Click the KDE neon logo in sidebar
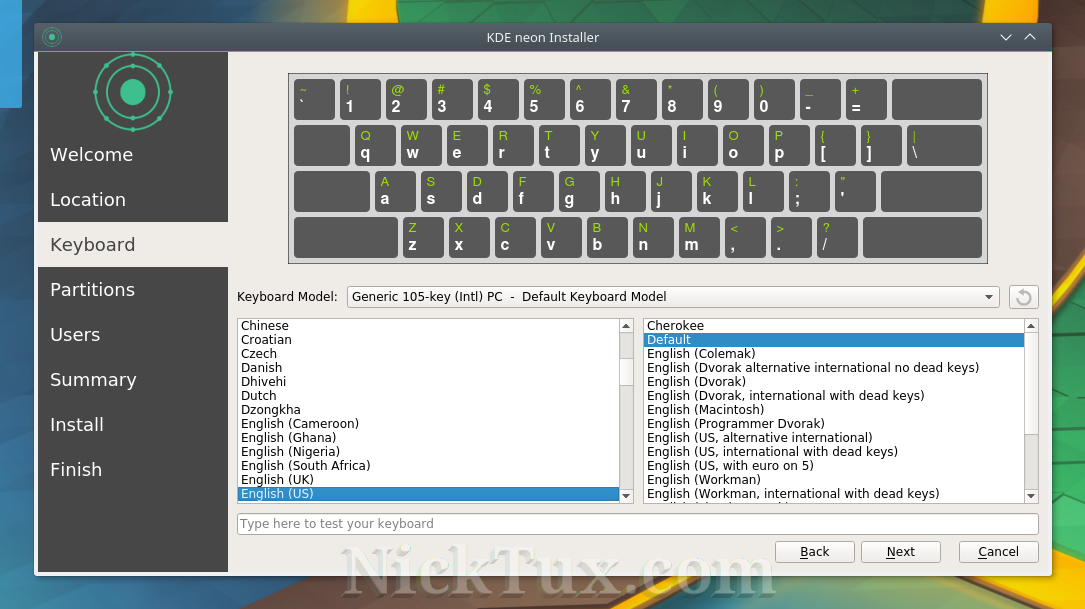This screenshot has width=1085, height=609. pyautogui.click(x=133, y=92)
